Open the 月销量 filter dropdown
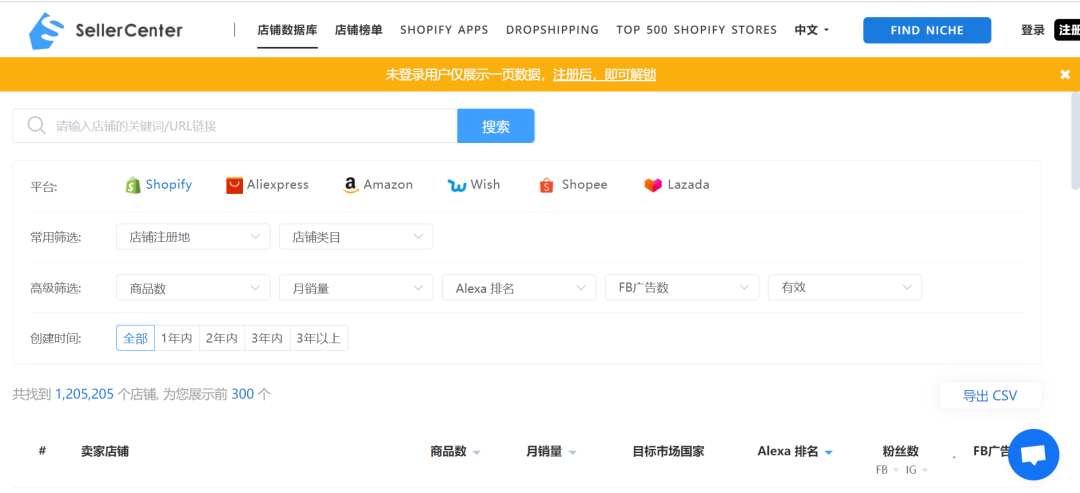The height and width of the screenshot is (493, 1080). coord(356,287)
